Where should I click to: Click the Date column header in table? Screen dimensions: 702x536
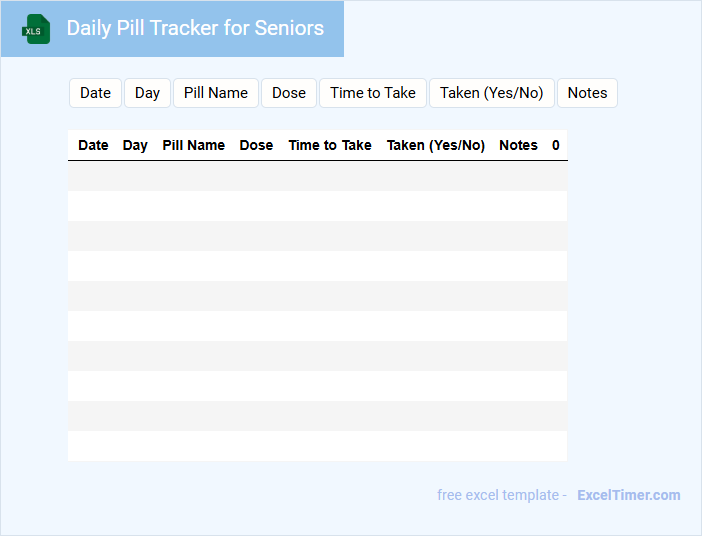click(93, 145)
